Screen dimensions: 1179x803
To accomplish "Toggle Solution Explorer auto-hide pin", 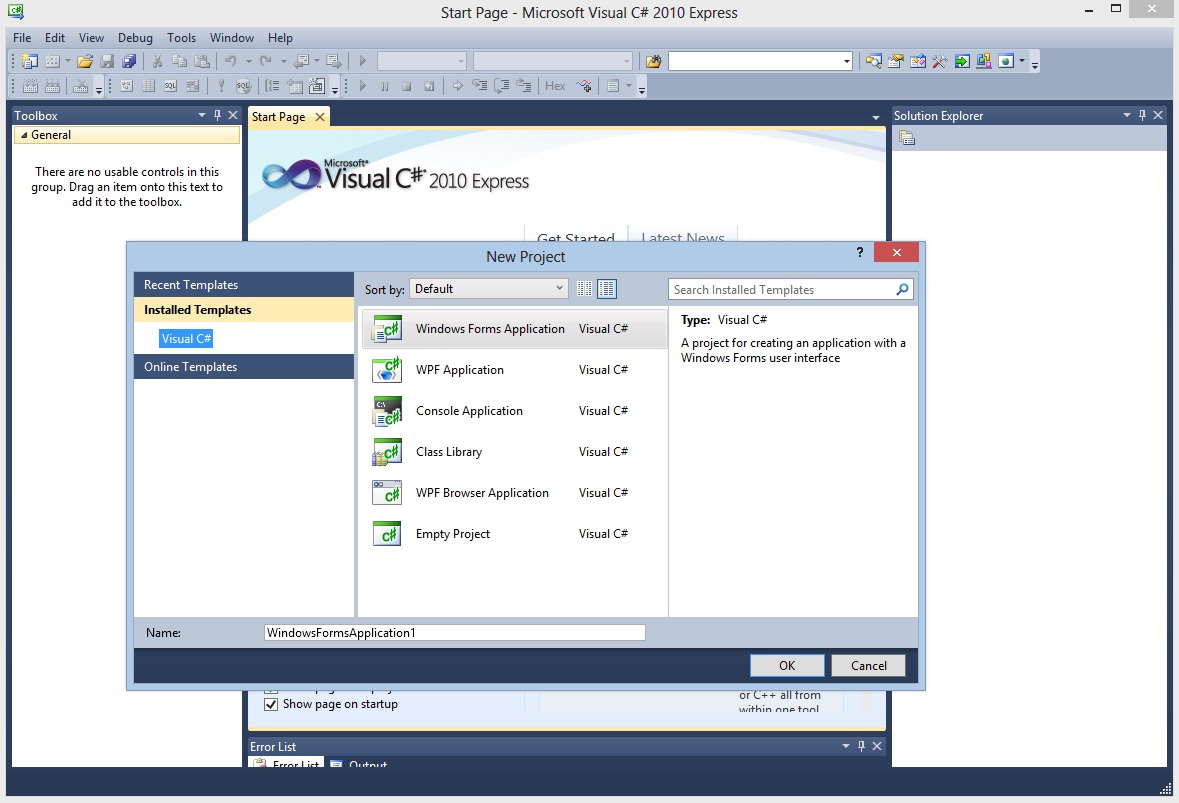I will (1142, 115).
